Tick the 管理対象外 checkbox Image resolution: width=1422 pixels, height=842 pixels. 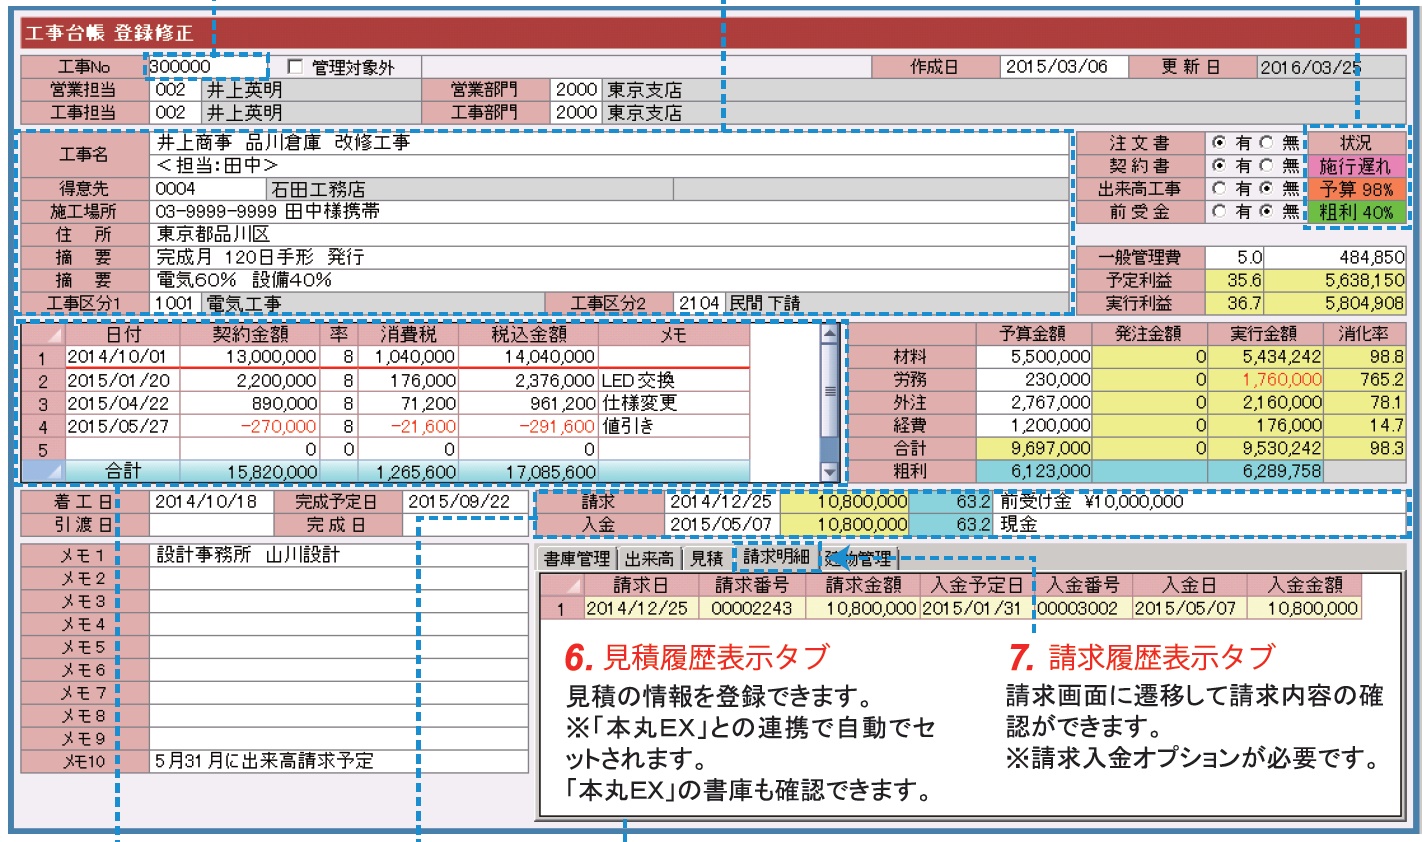pos(295,67)
